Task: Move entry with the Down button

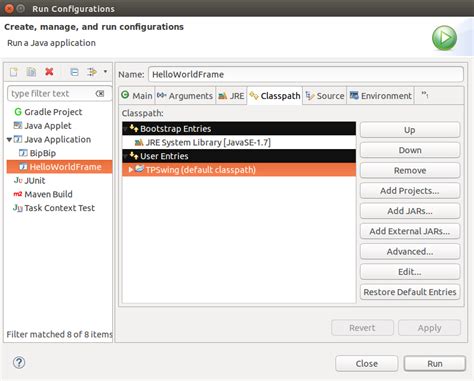Action: 410,150
